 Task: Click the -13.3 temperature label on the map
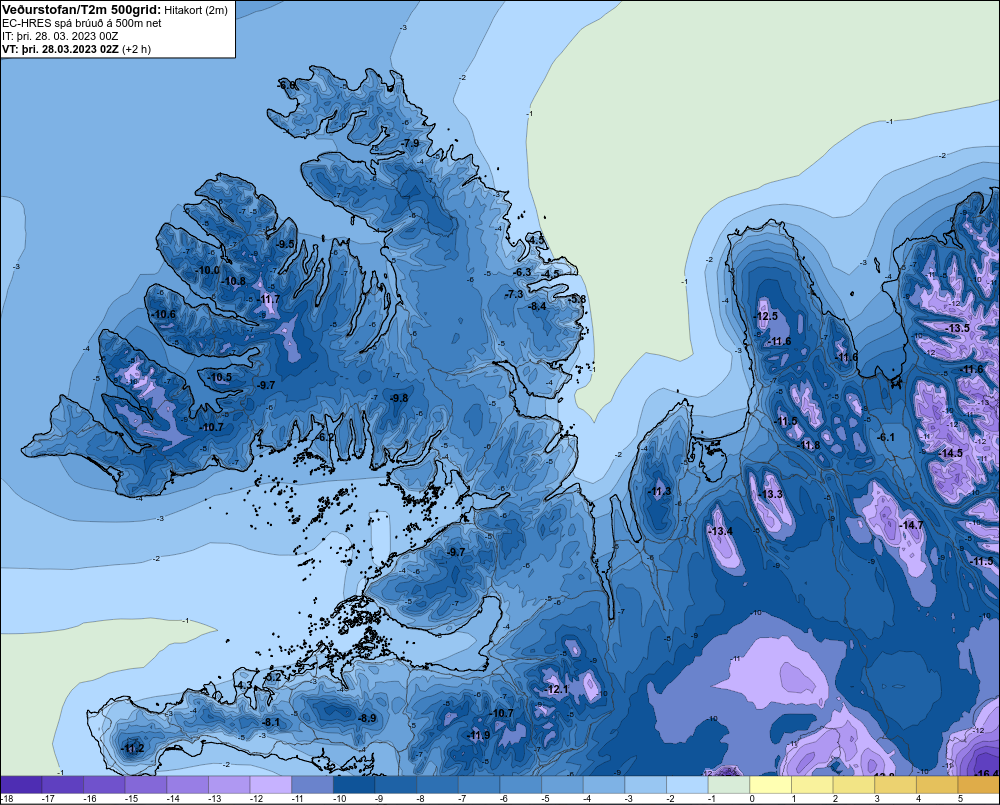pos(770,494)
